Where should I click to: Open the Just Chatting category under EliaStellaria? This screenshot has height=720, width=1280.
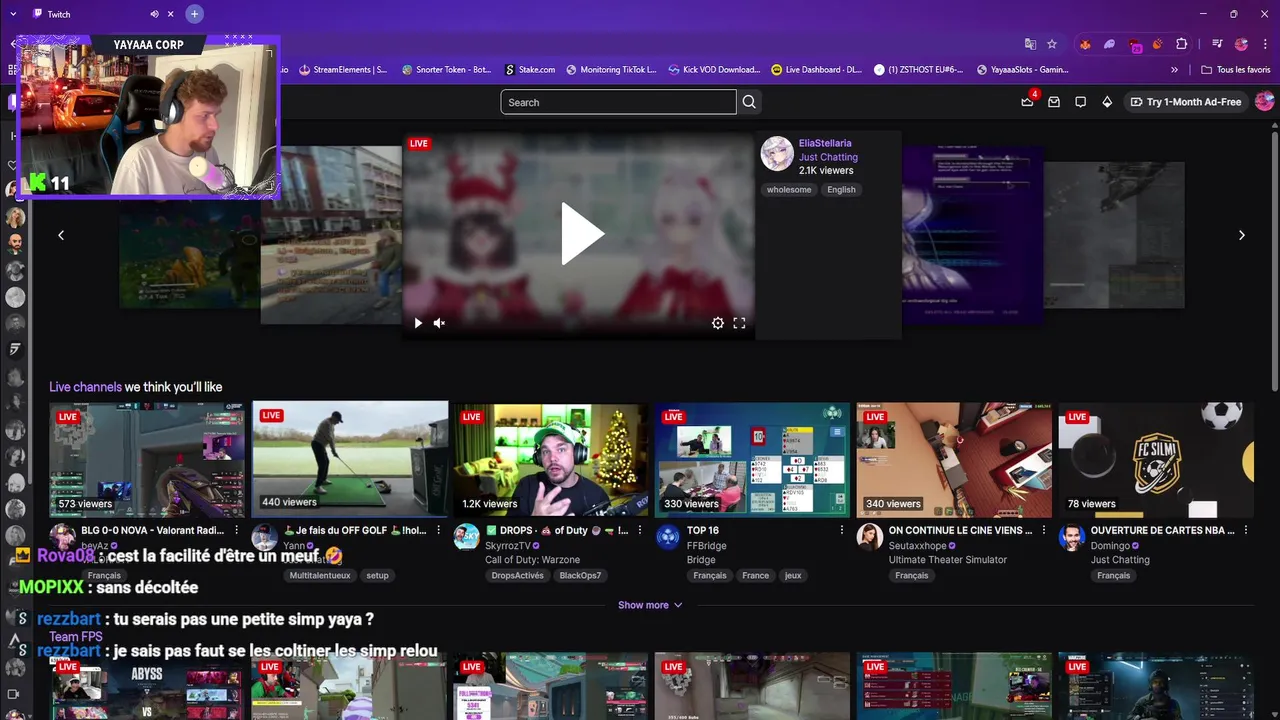[828, 157]
